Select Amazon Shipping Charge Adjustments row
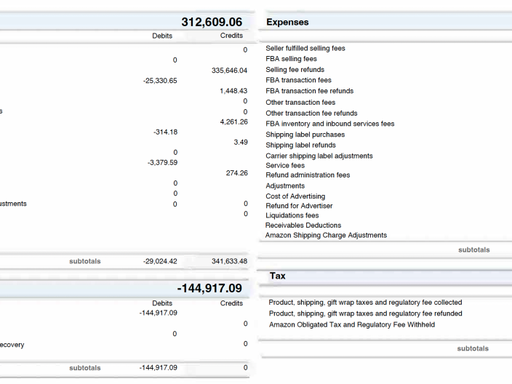Screen dimensions: 512x384 pos(326,235)
